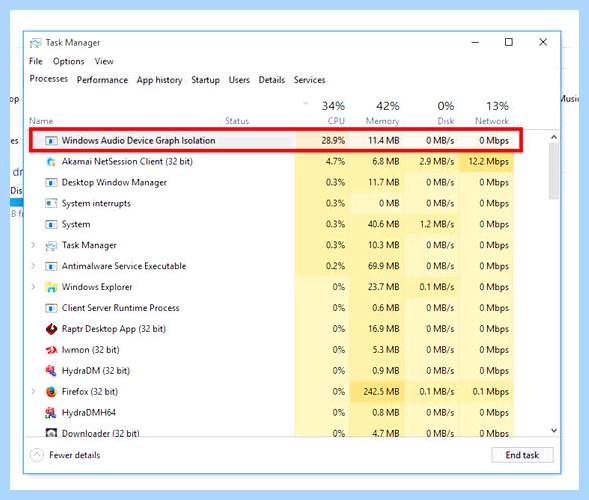Click the System process icon
This screenshot has width=589, height=500.
(x=51, y=224)
